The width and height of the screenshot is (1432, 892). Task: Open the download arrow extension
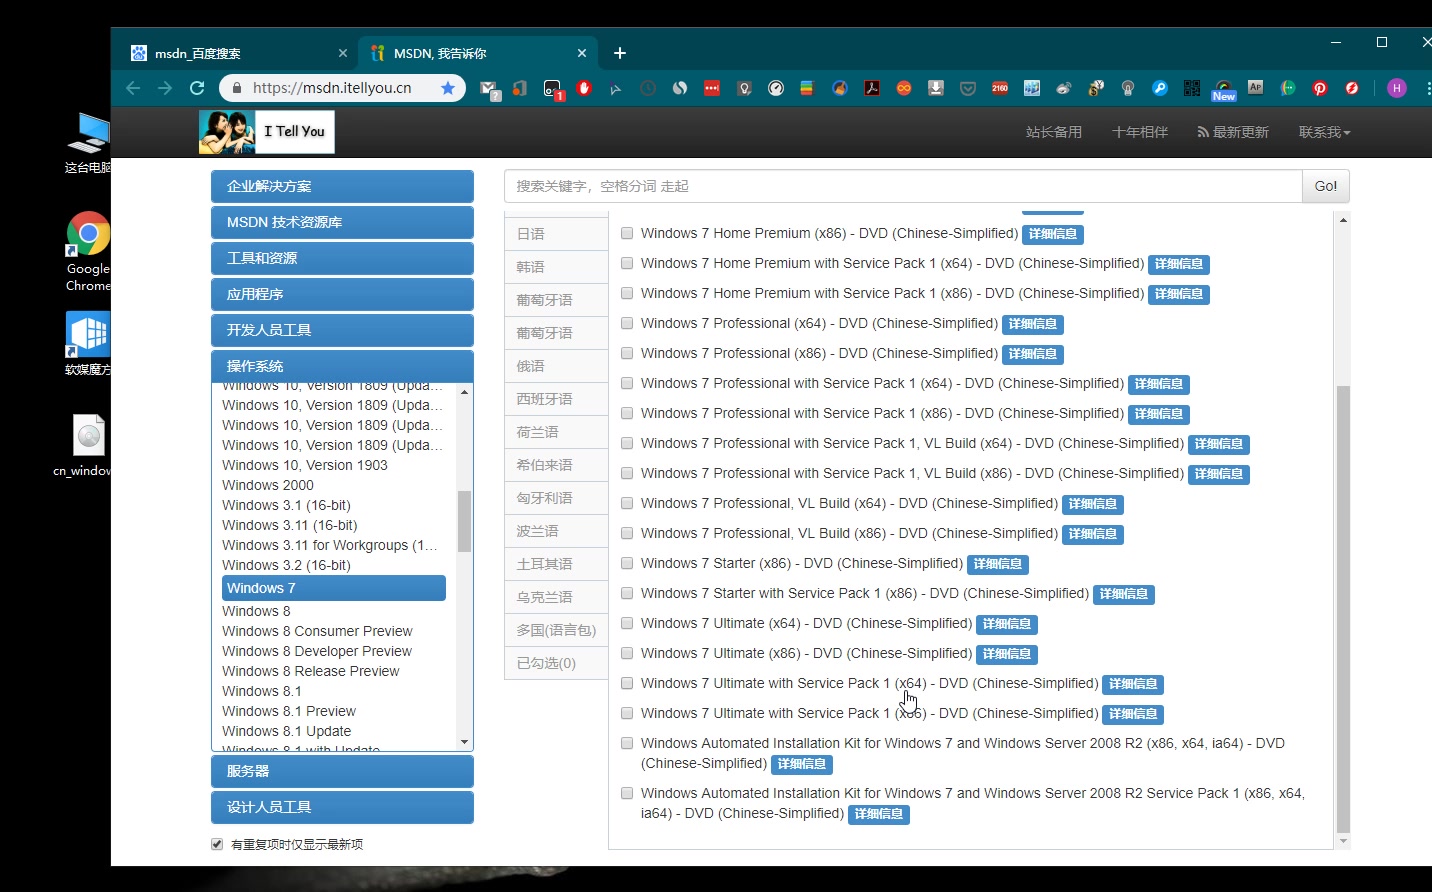936,88
